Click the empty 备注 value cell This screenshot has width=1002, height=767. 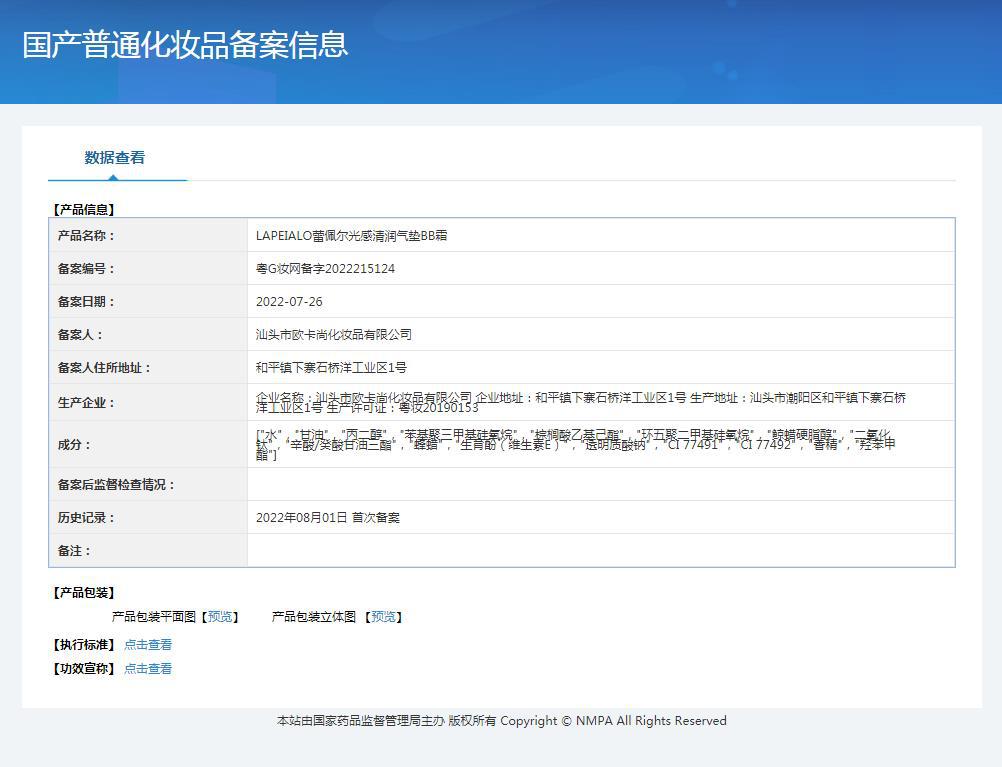600,551
